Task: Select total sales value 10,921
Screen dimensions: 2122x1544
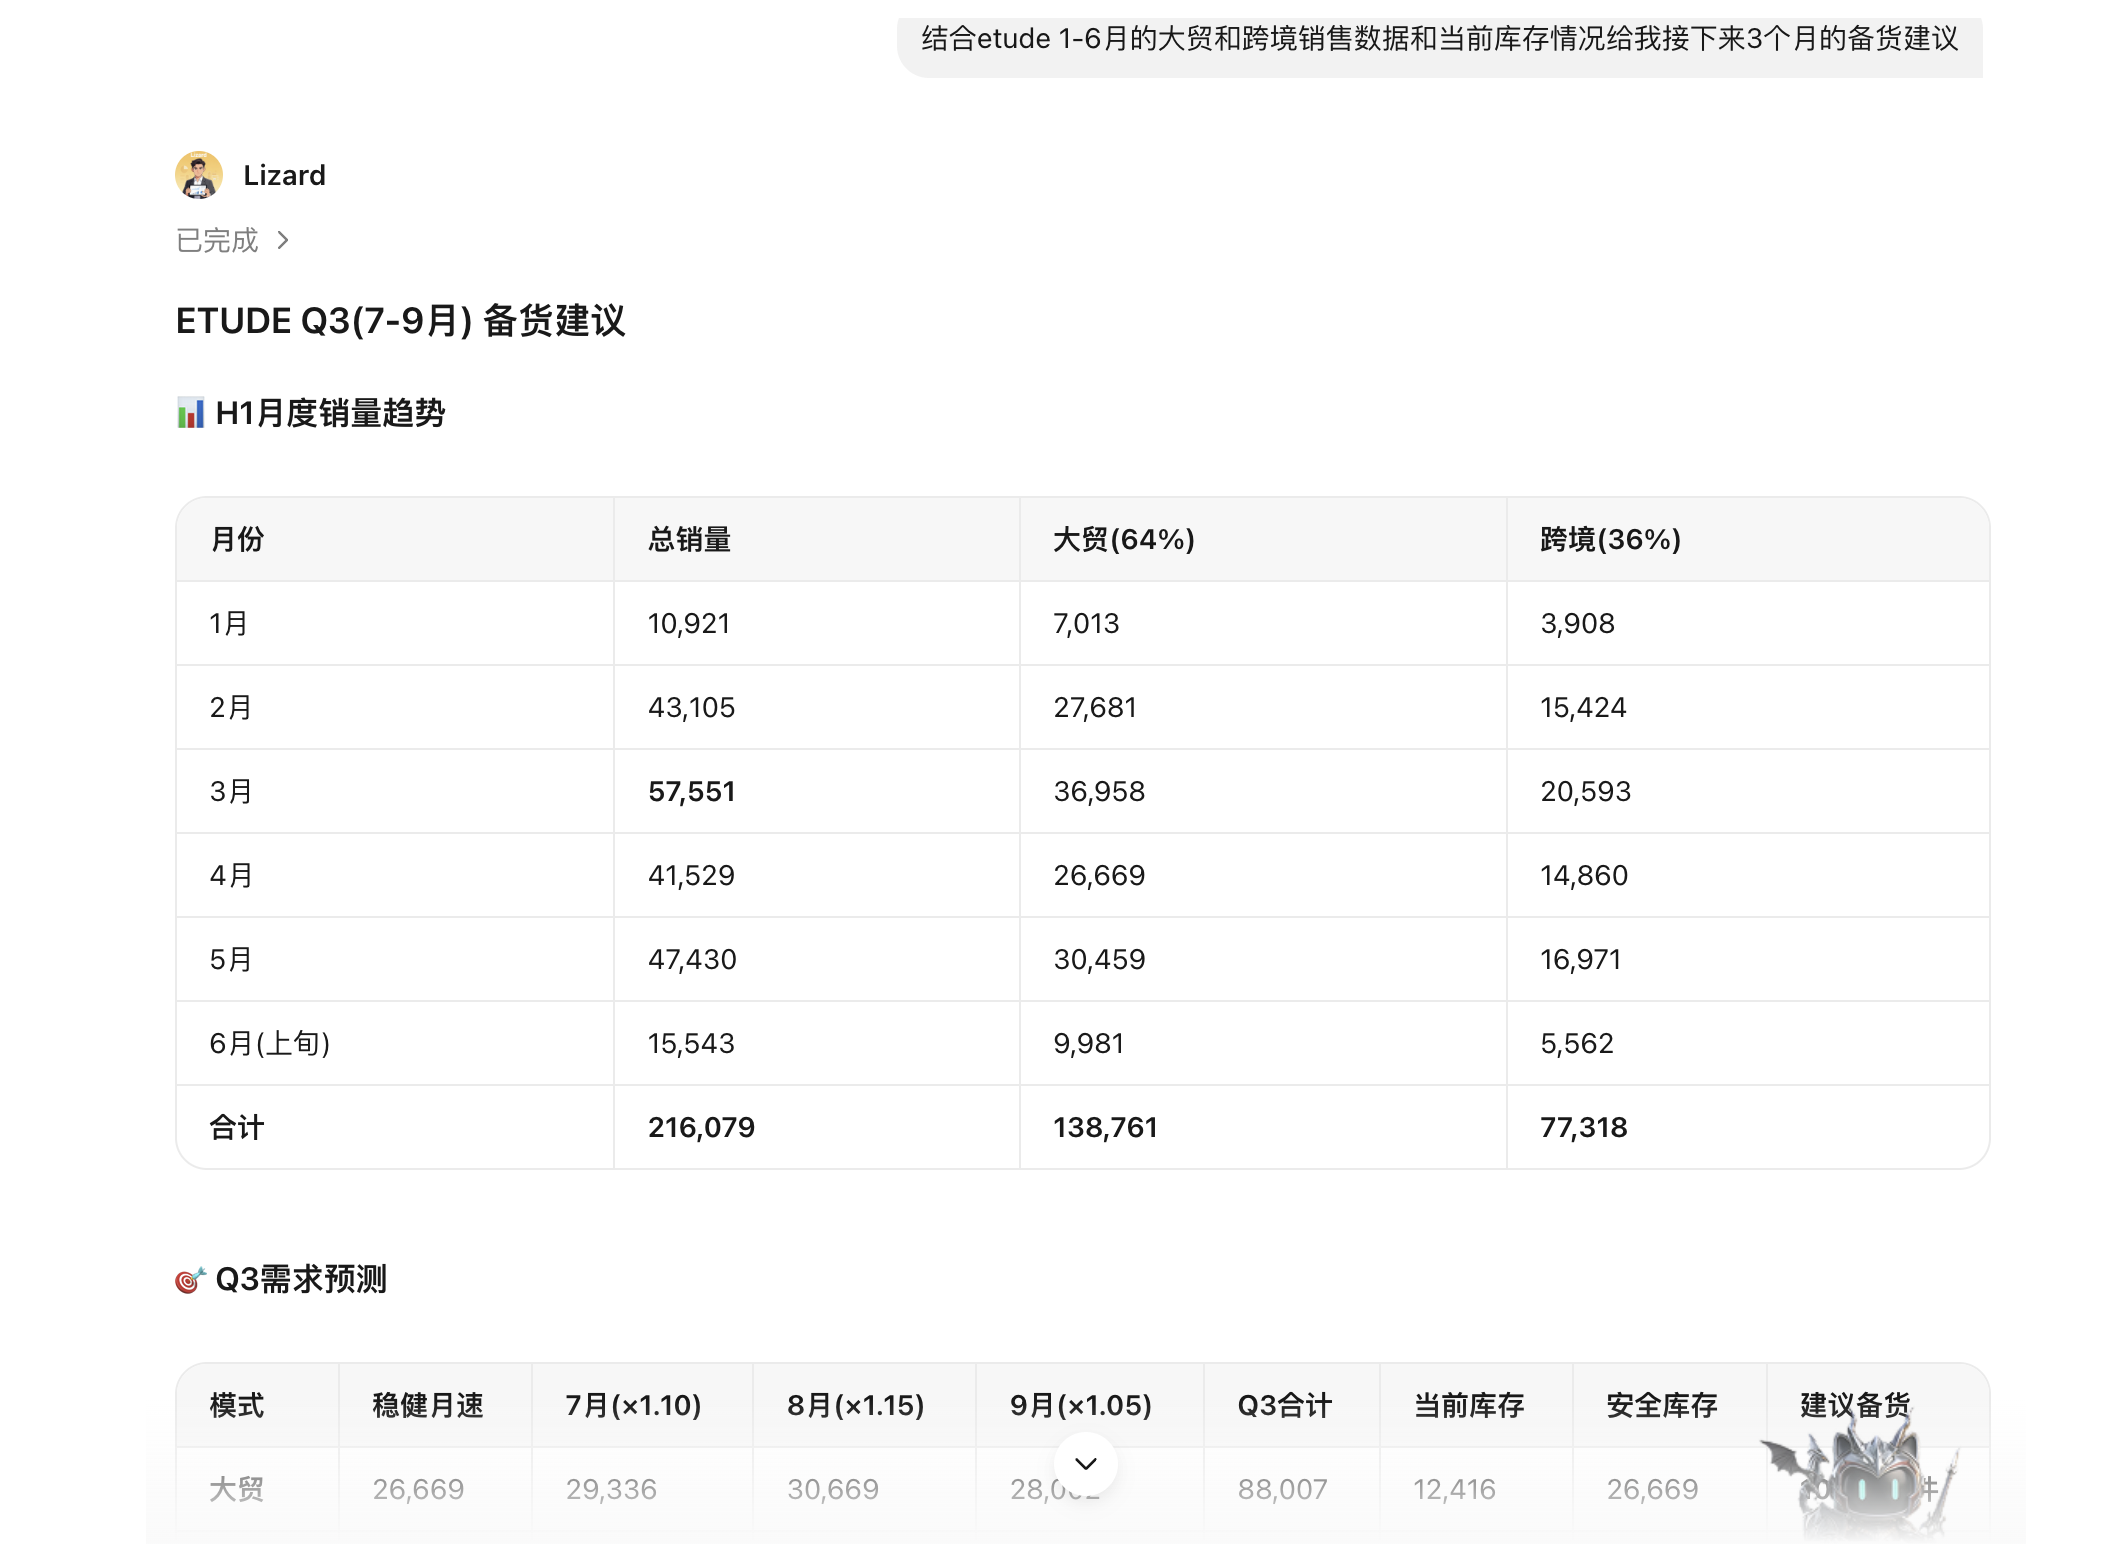Action: [689, 624]
